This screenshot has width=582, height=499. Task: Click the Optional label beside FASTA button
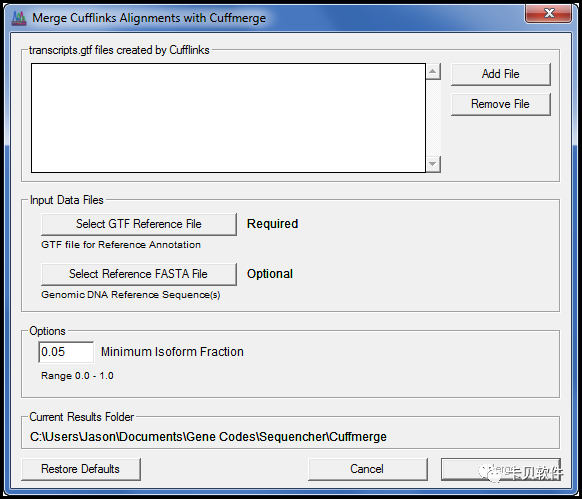tap(270, 274)
